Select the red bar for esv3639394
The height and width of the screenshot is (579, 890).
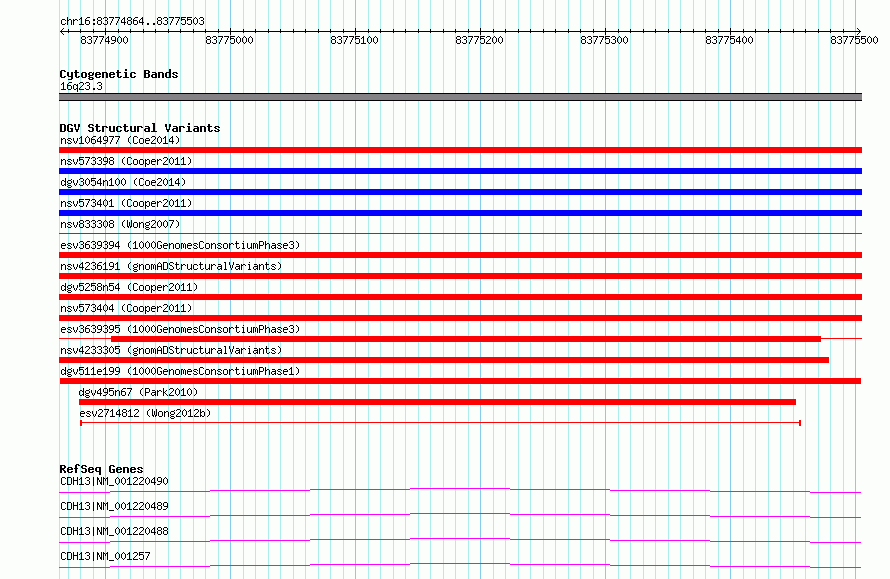(460, 255)
